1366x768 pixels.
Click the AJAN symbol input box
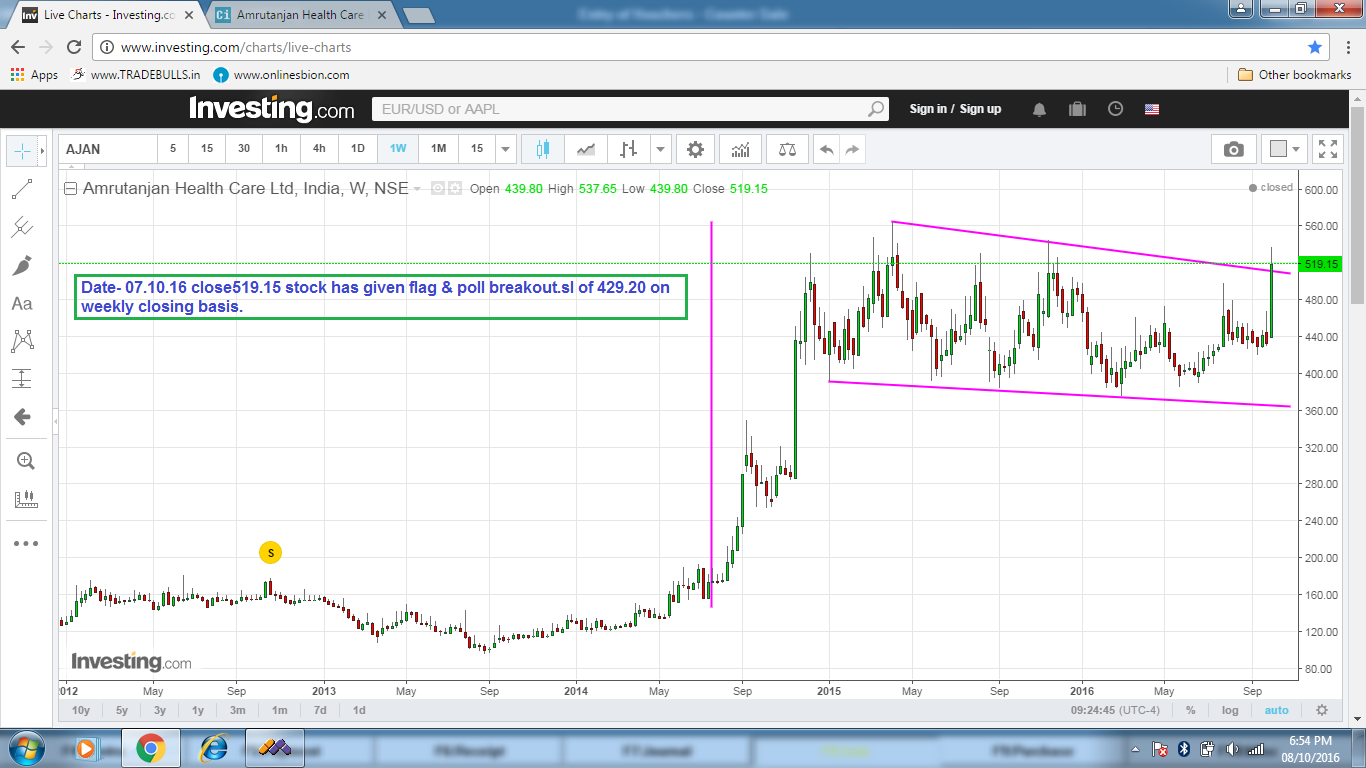point(108,149)
